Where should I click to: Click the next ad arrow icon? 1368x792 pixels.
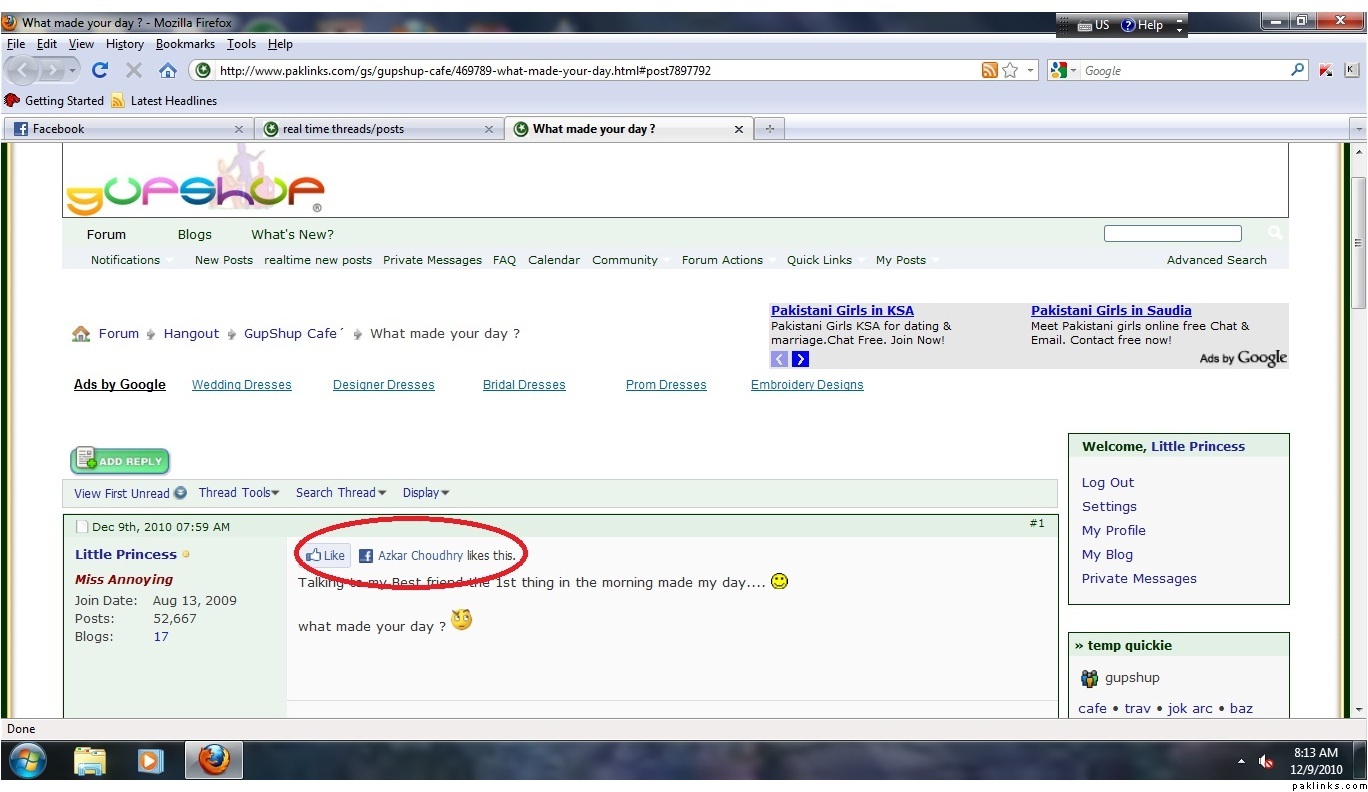coord(800,359)
